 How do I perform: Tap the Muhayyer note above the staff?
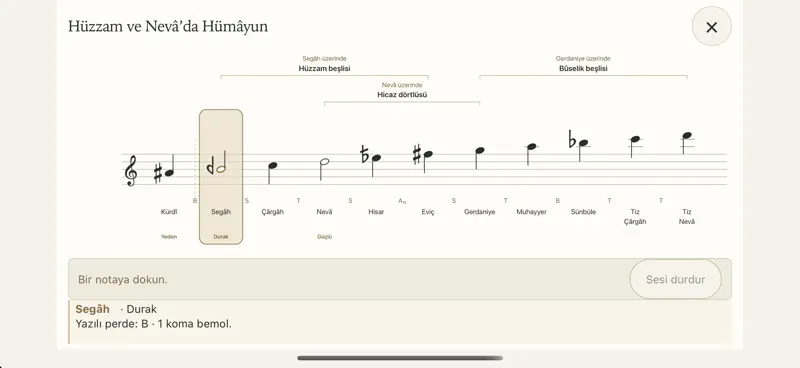(x=532, y=147)
